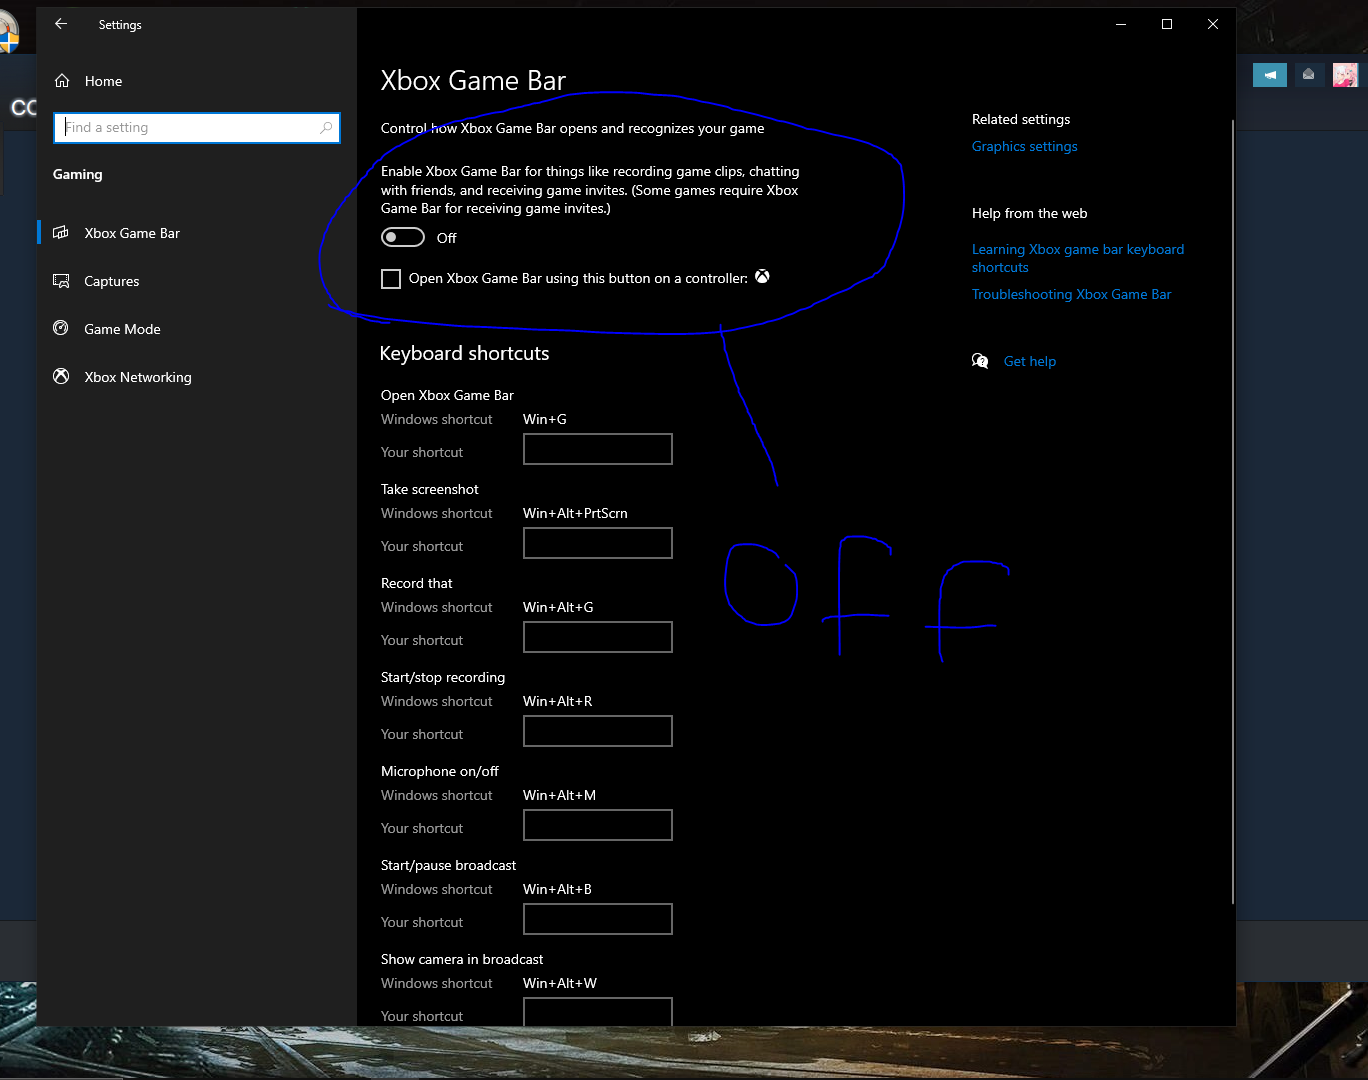
Task: Open the inbox mail icon in the background window
Action: (x=1308, y=75)
